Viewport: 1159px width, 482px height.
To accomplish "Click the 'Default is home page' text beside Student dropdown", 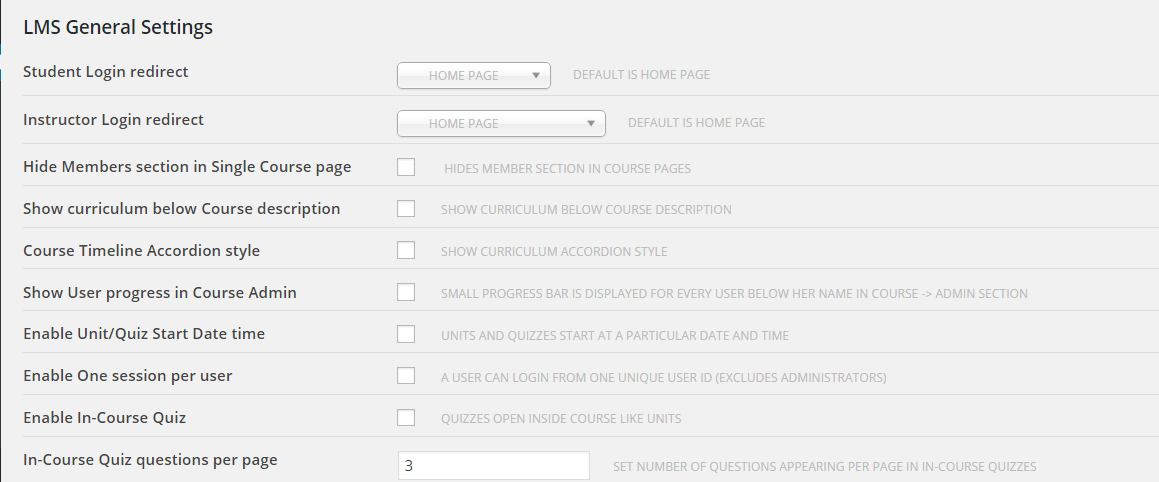I will point(642,75).
